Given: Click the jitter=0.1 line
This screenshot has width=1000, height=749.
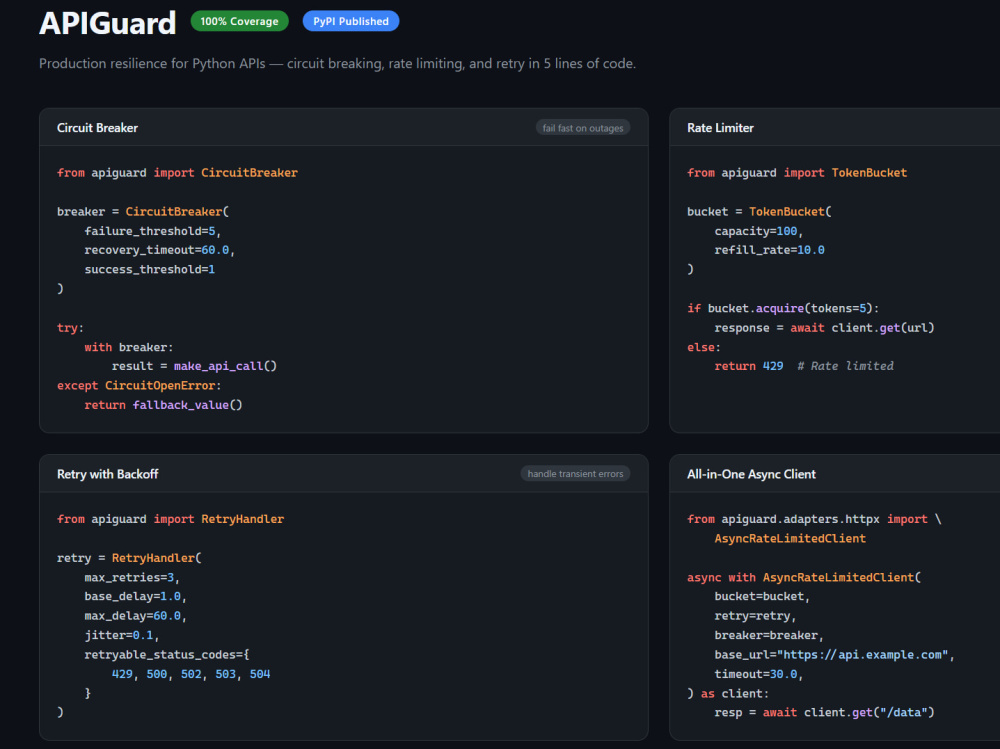Looking at the screenshot, I should coord(121,635).
